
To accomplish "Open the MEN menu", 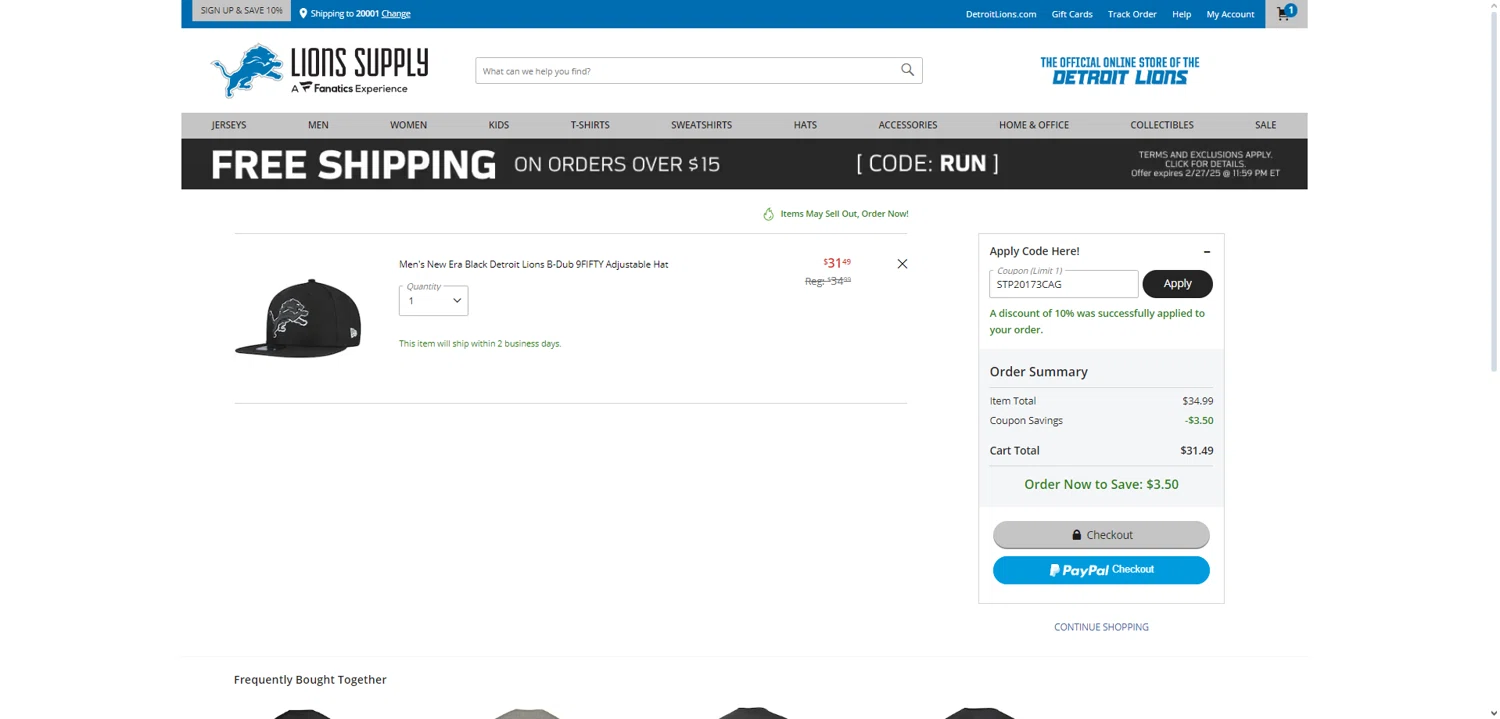I will pos(318,125).
